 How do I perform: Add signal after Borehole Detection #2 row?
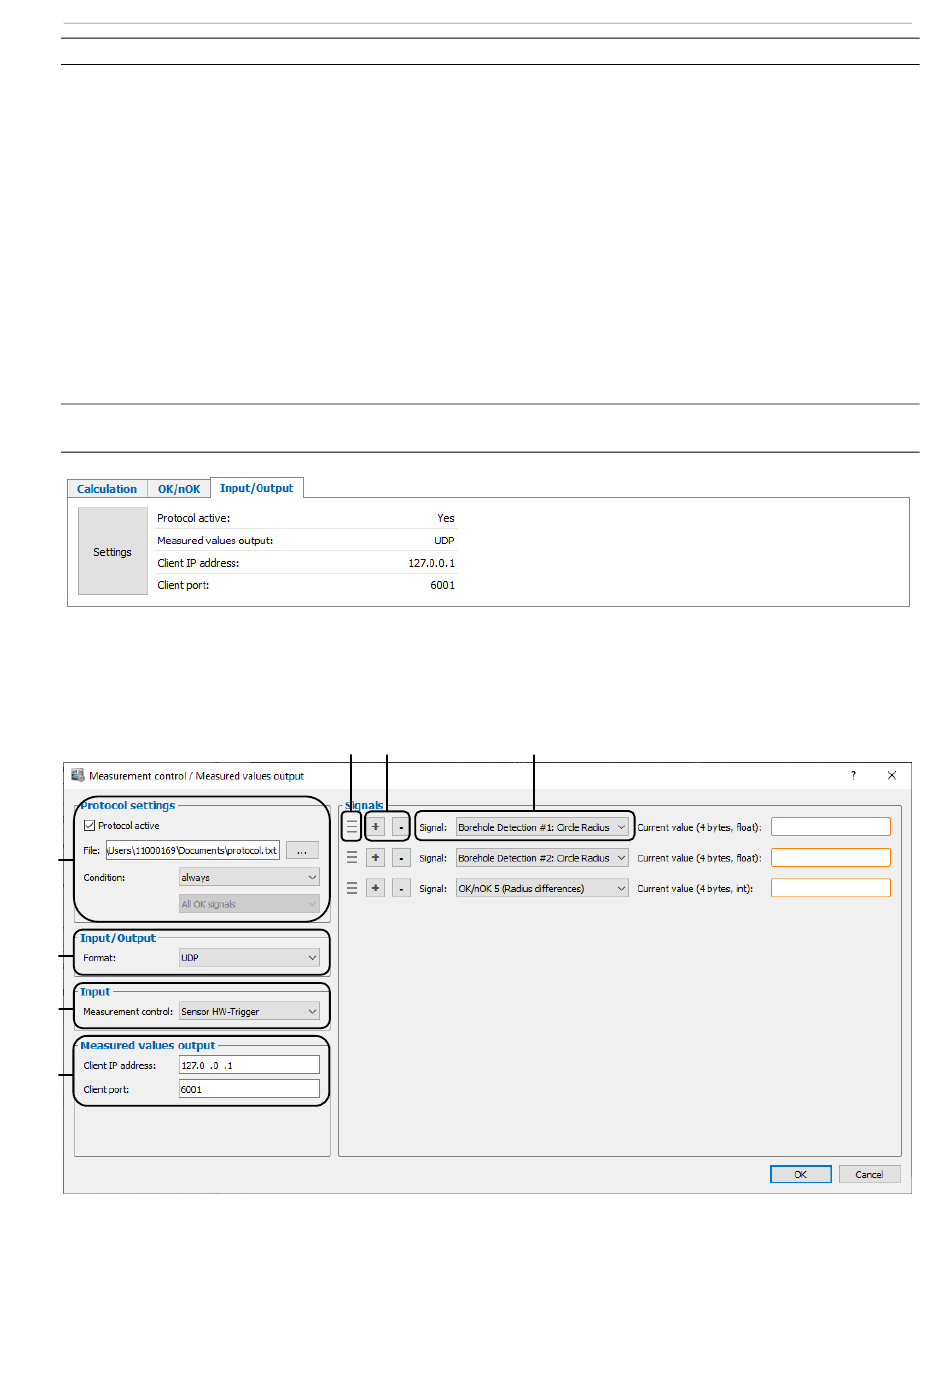point(376,858)
